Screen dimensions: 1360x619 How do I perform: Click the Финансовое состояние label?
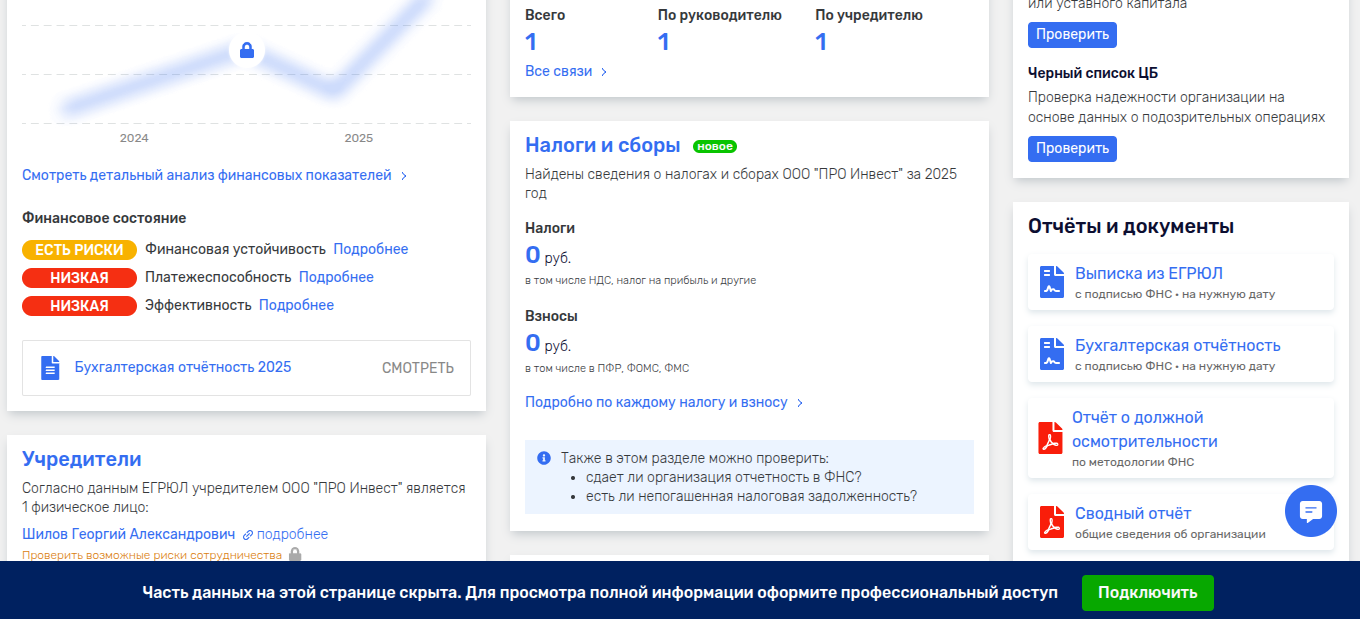tap(104, 218)
